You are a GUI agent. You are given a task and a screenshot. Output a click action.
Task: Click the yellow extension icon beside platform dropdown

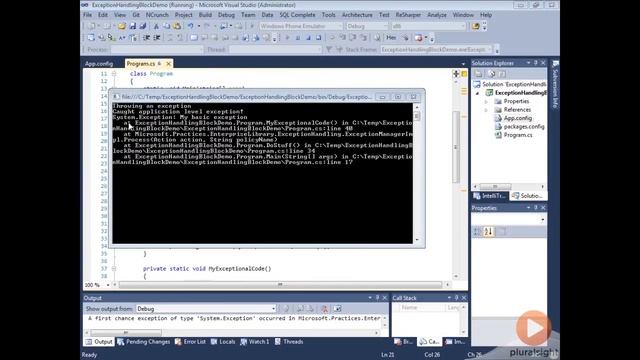click(476, 26)
